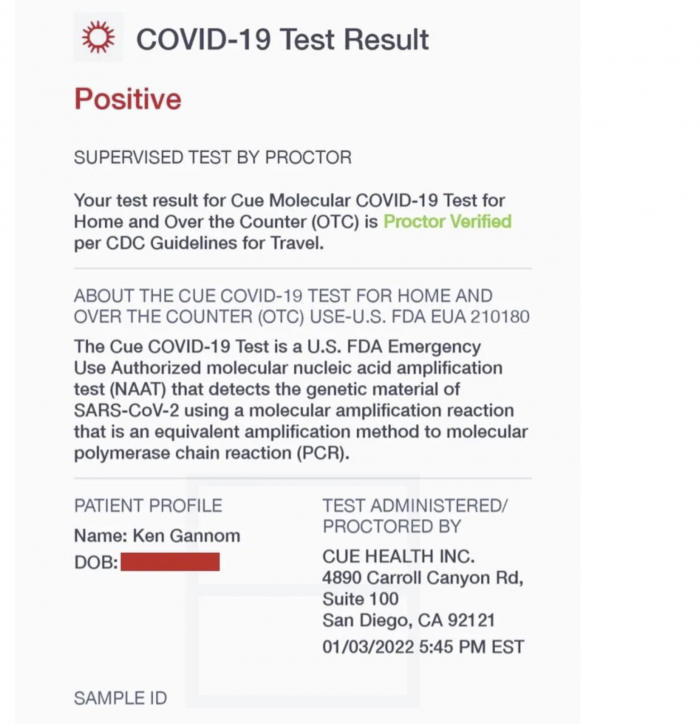
Task: Click the Cue Health Inc. name
Action: point(398,556)
